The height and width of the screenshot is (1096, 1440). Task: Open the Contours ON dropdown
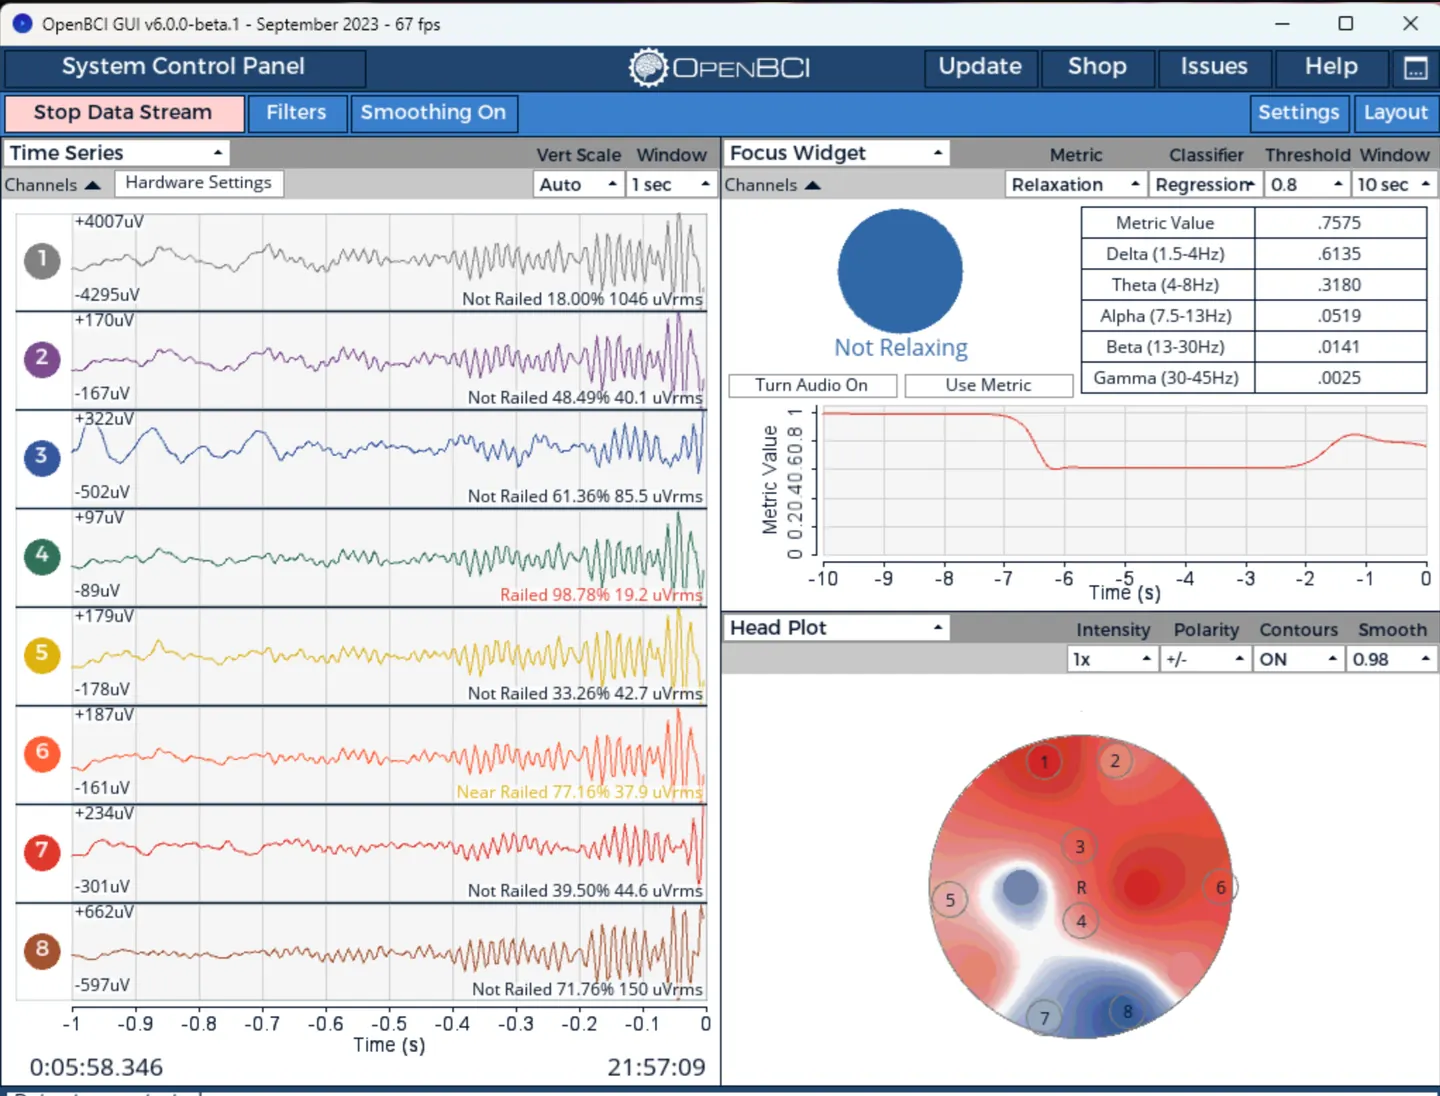click(x=1298, y=660)
